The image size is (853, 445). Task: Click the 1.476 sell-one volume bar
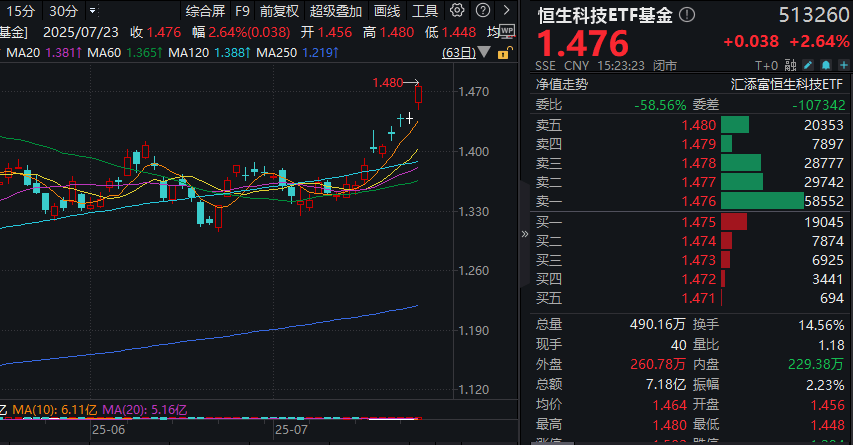(762, 201)
